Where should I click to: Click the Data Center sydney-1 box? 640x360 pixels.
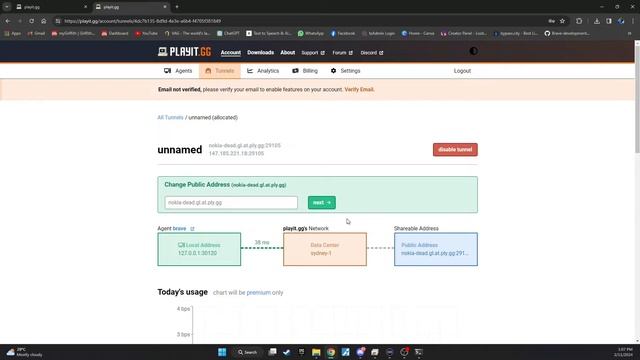click(x=325, y=249)
